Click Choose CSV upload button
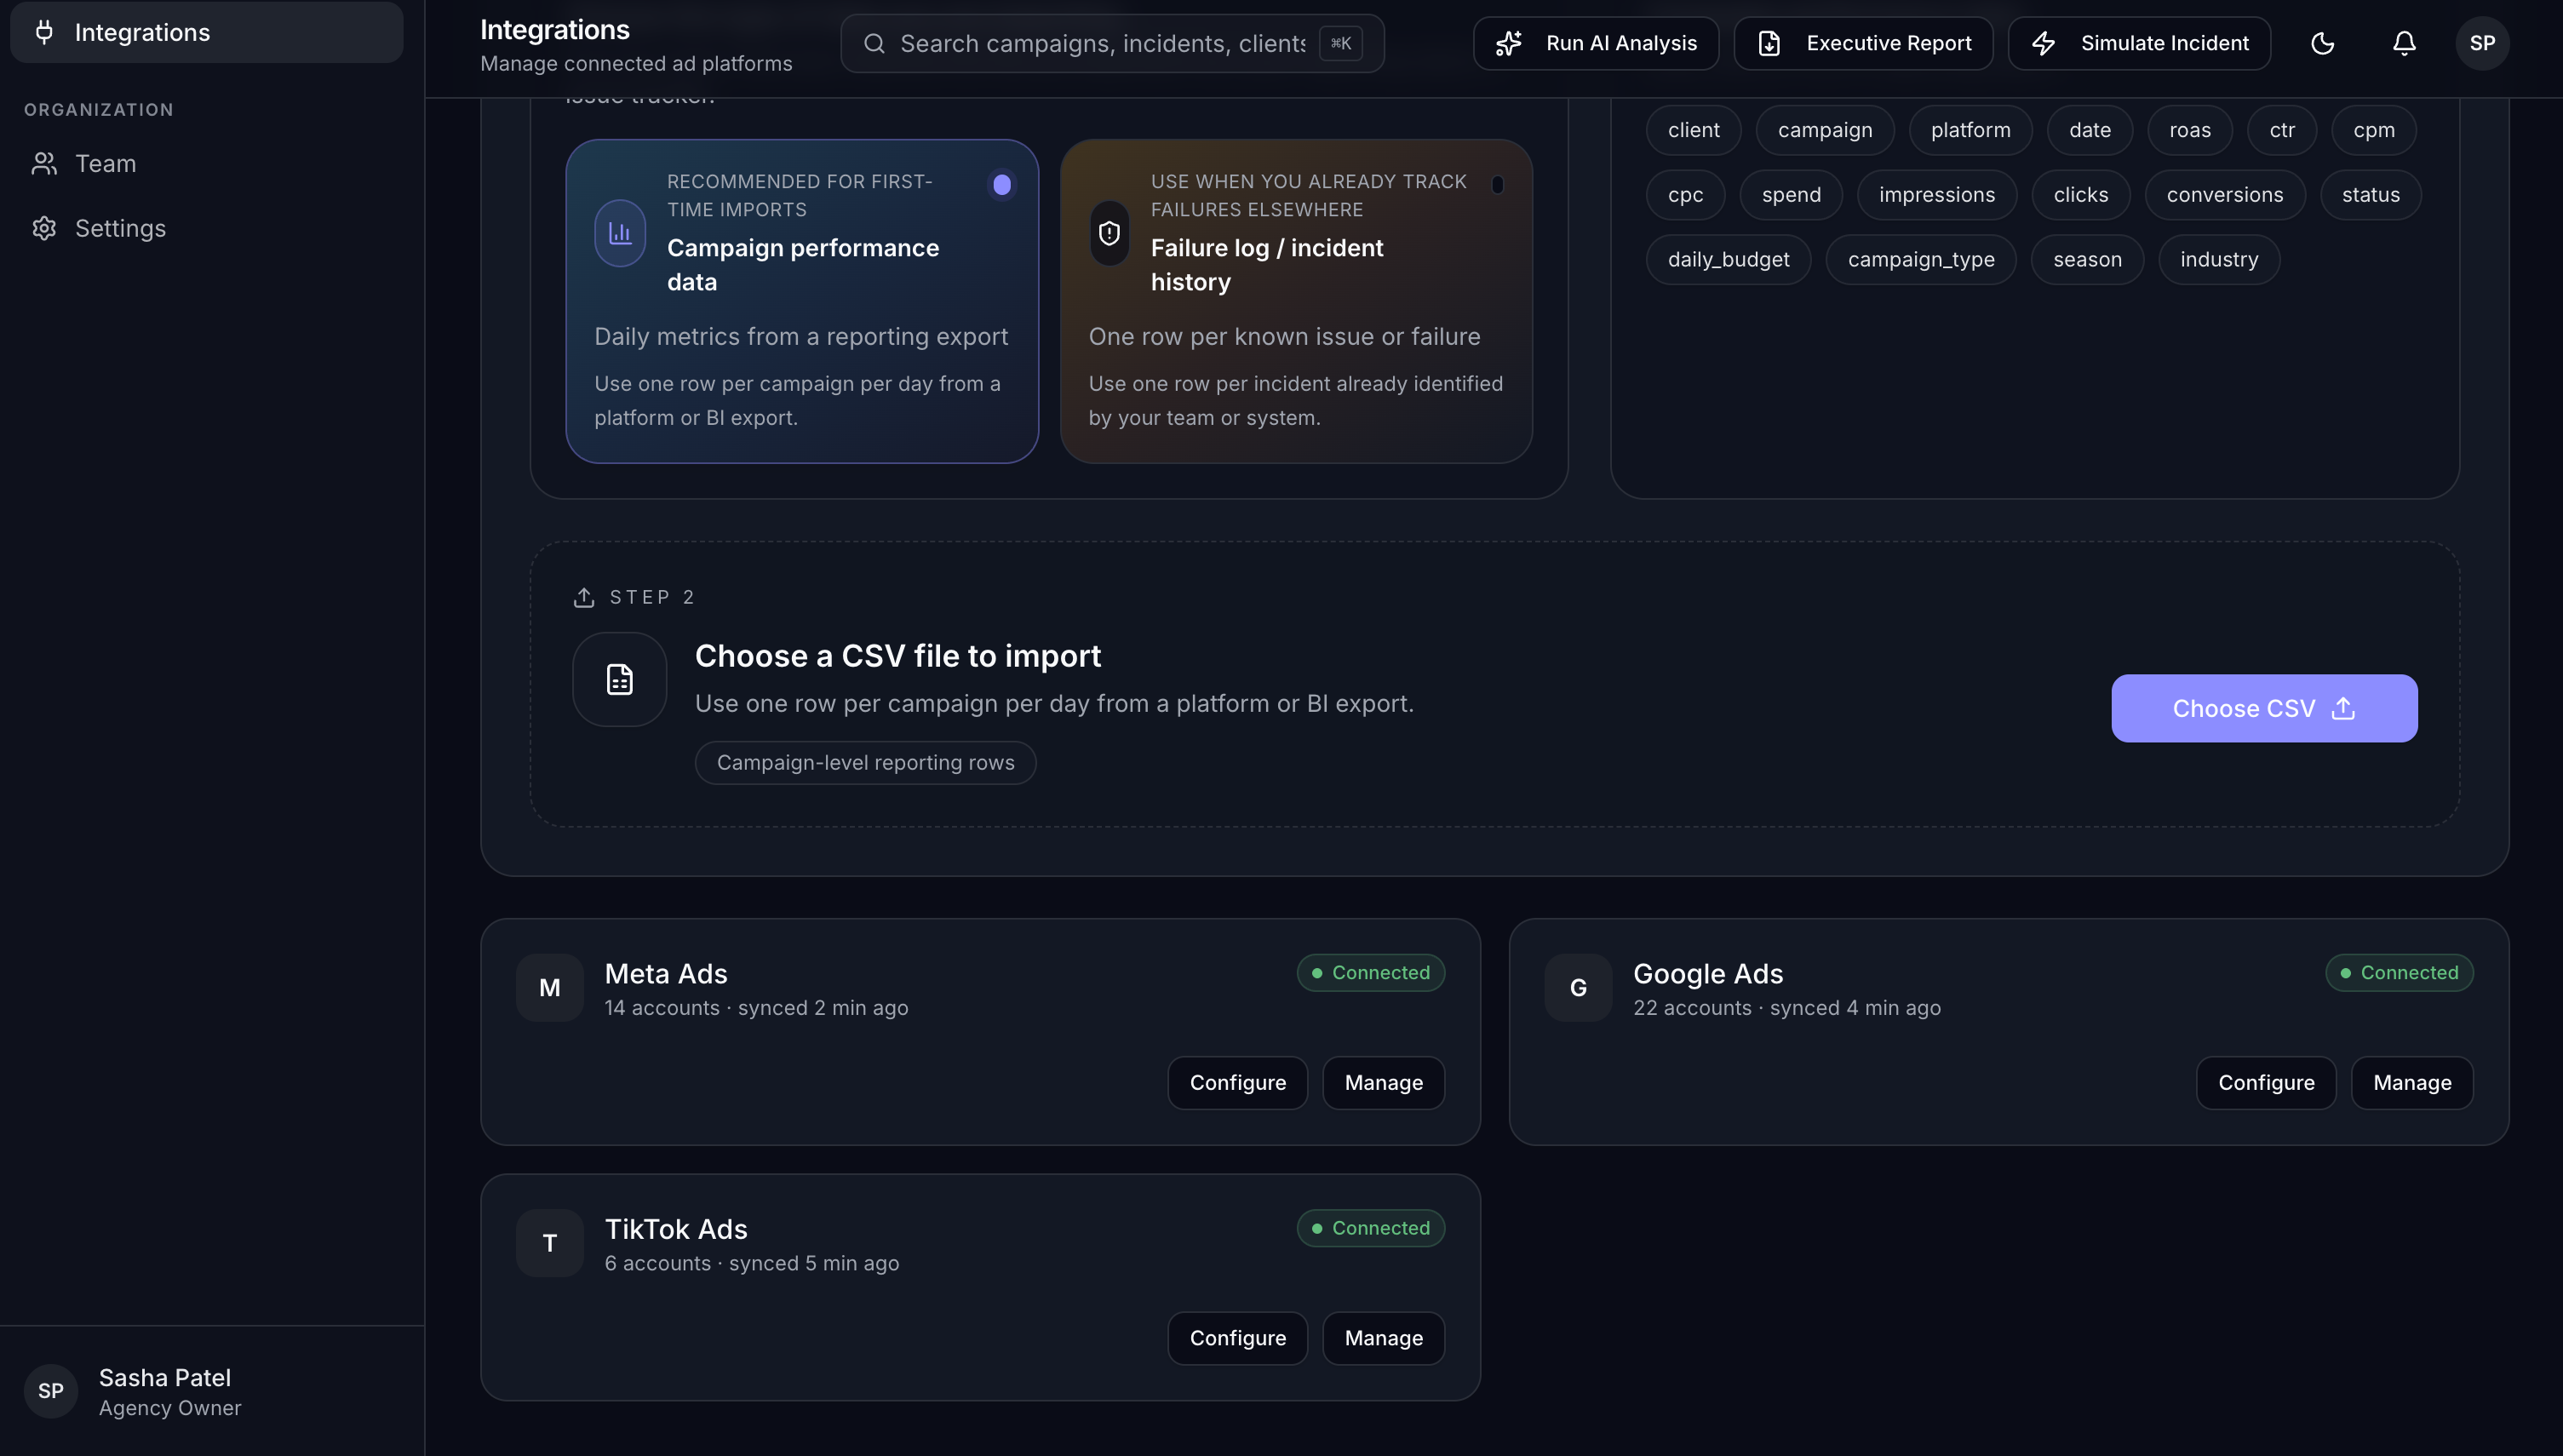2563x1456 pixels. tap(2264, 708)
